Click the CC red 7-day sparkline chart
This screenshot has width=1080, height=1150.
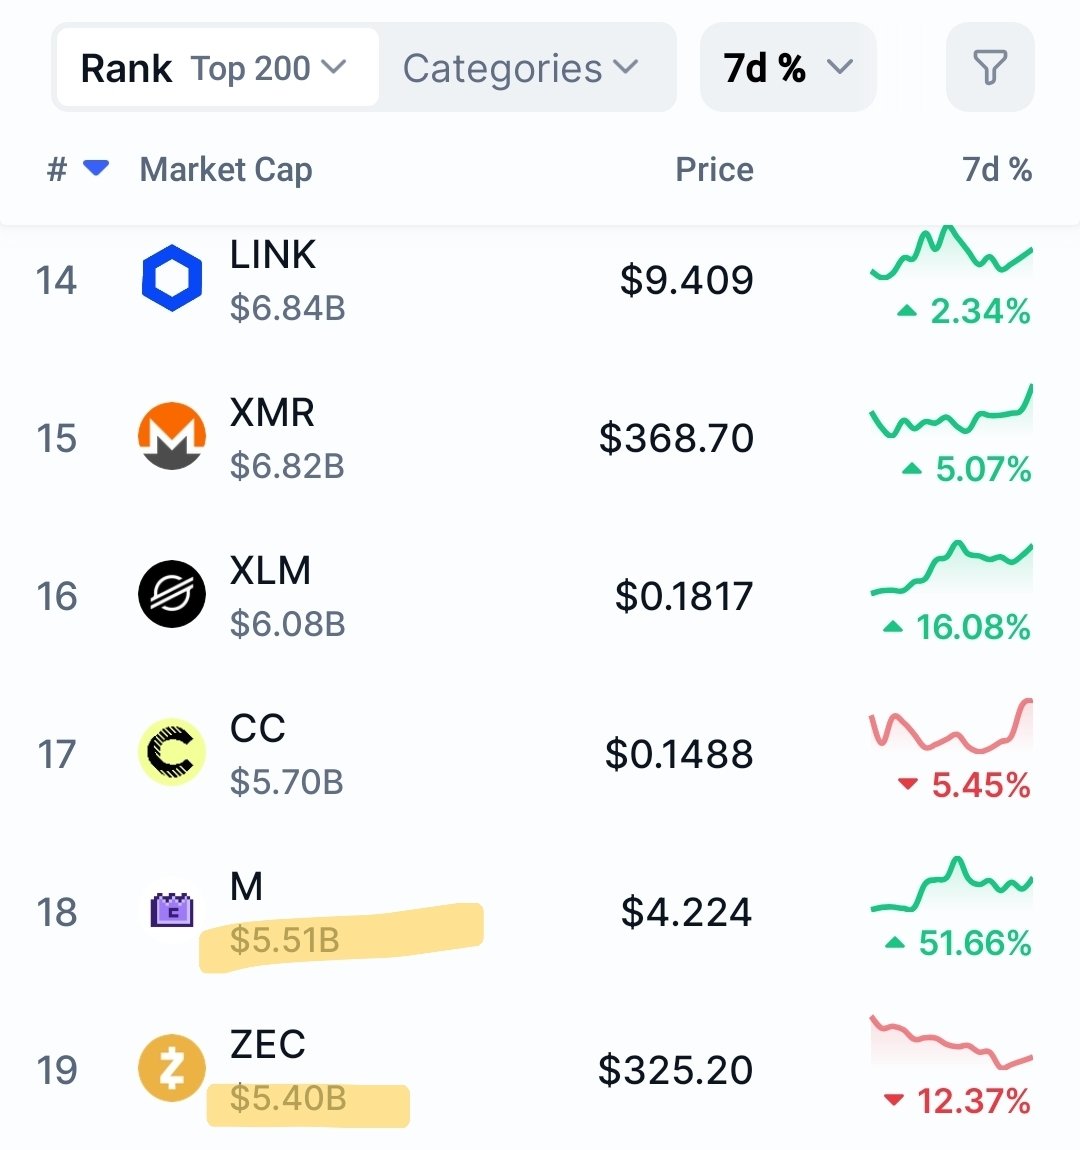pos(950,728)
